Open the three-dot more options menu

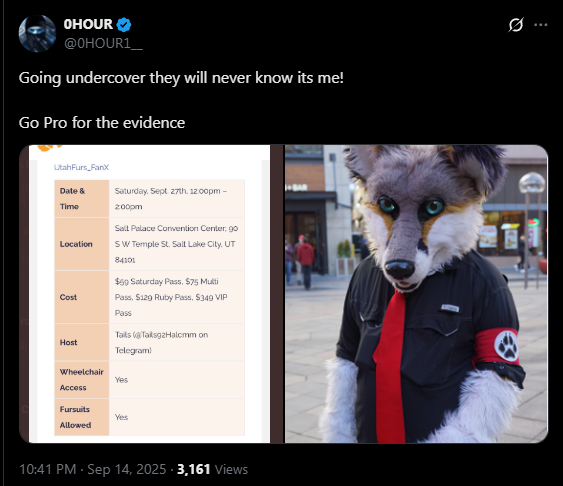tap(541, 25)
